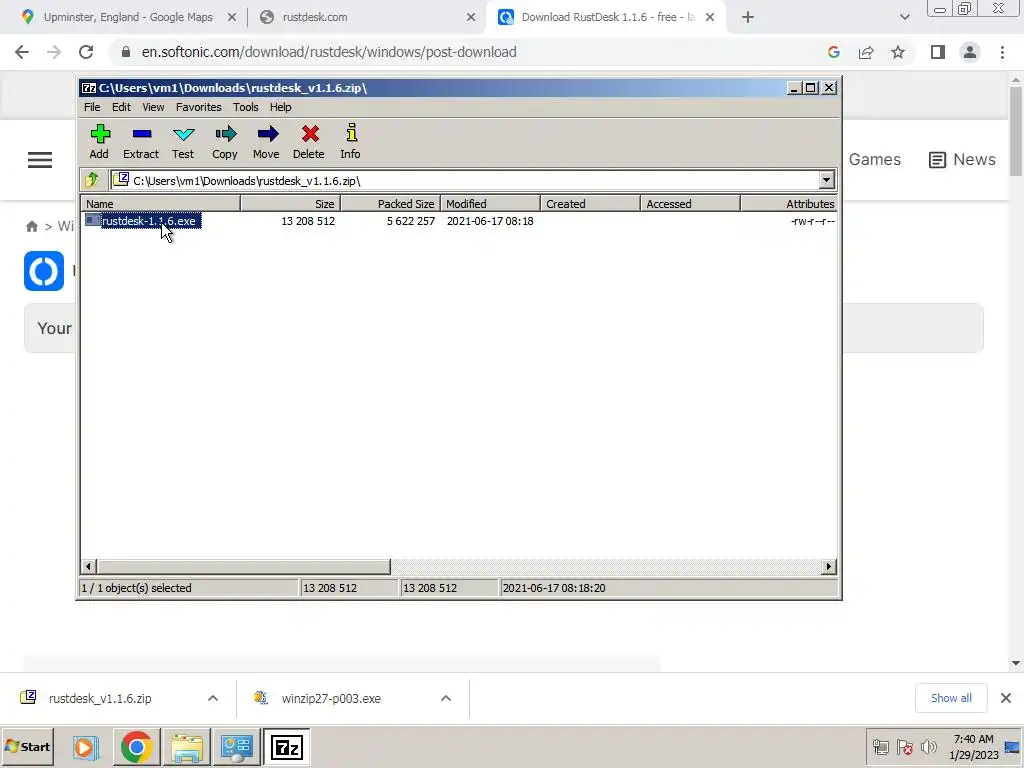
Task: Open Chrome tab search chevron
Action: click(904, 18)
